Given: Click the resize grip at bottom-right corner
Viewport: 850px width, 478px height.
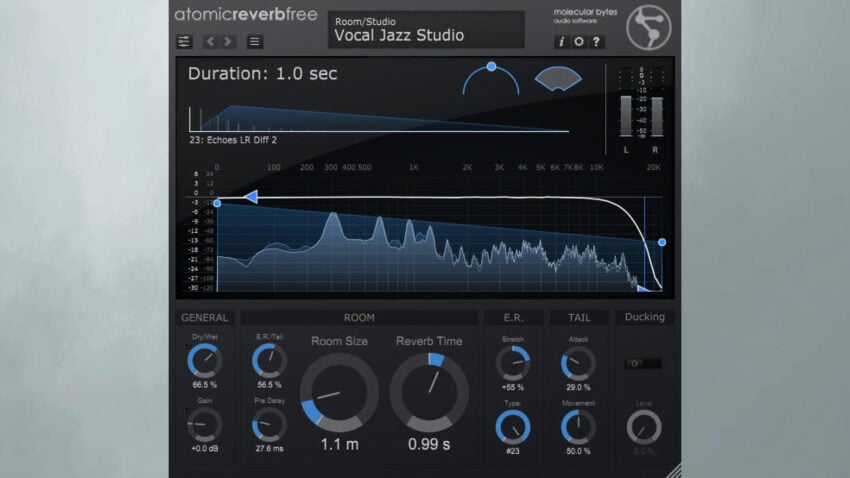Looking at the screenshot, I should 674,470.
